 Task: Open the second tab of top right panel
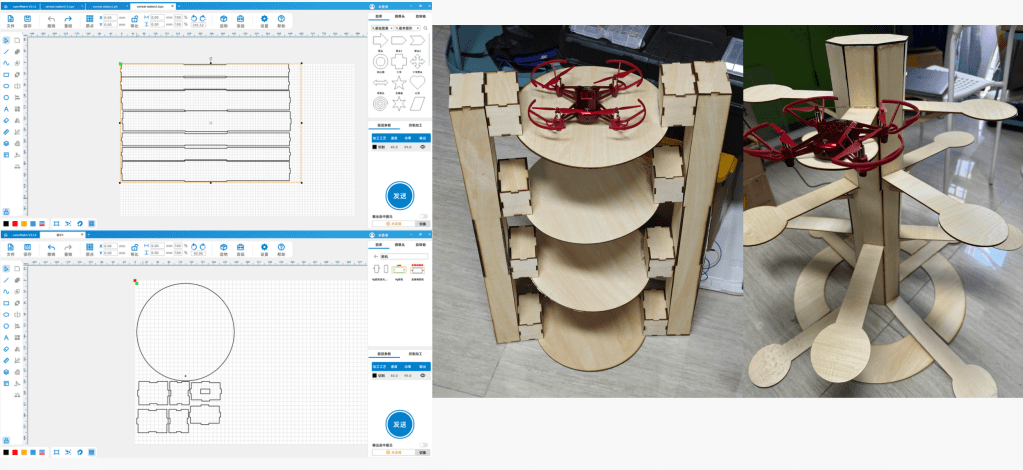tap(400, 17)
